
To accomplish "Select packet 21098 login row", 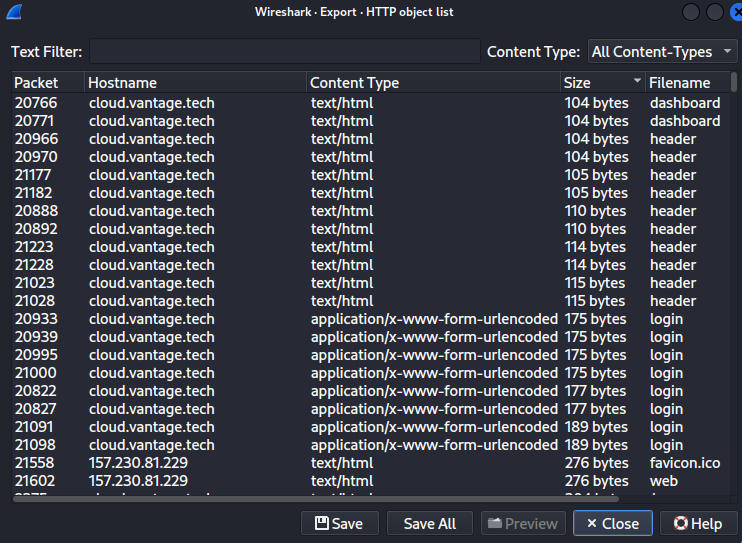I will tap(371, 445).
